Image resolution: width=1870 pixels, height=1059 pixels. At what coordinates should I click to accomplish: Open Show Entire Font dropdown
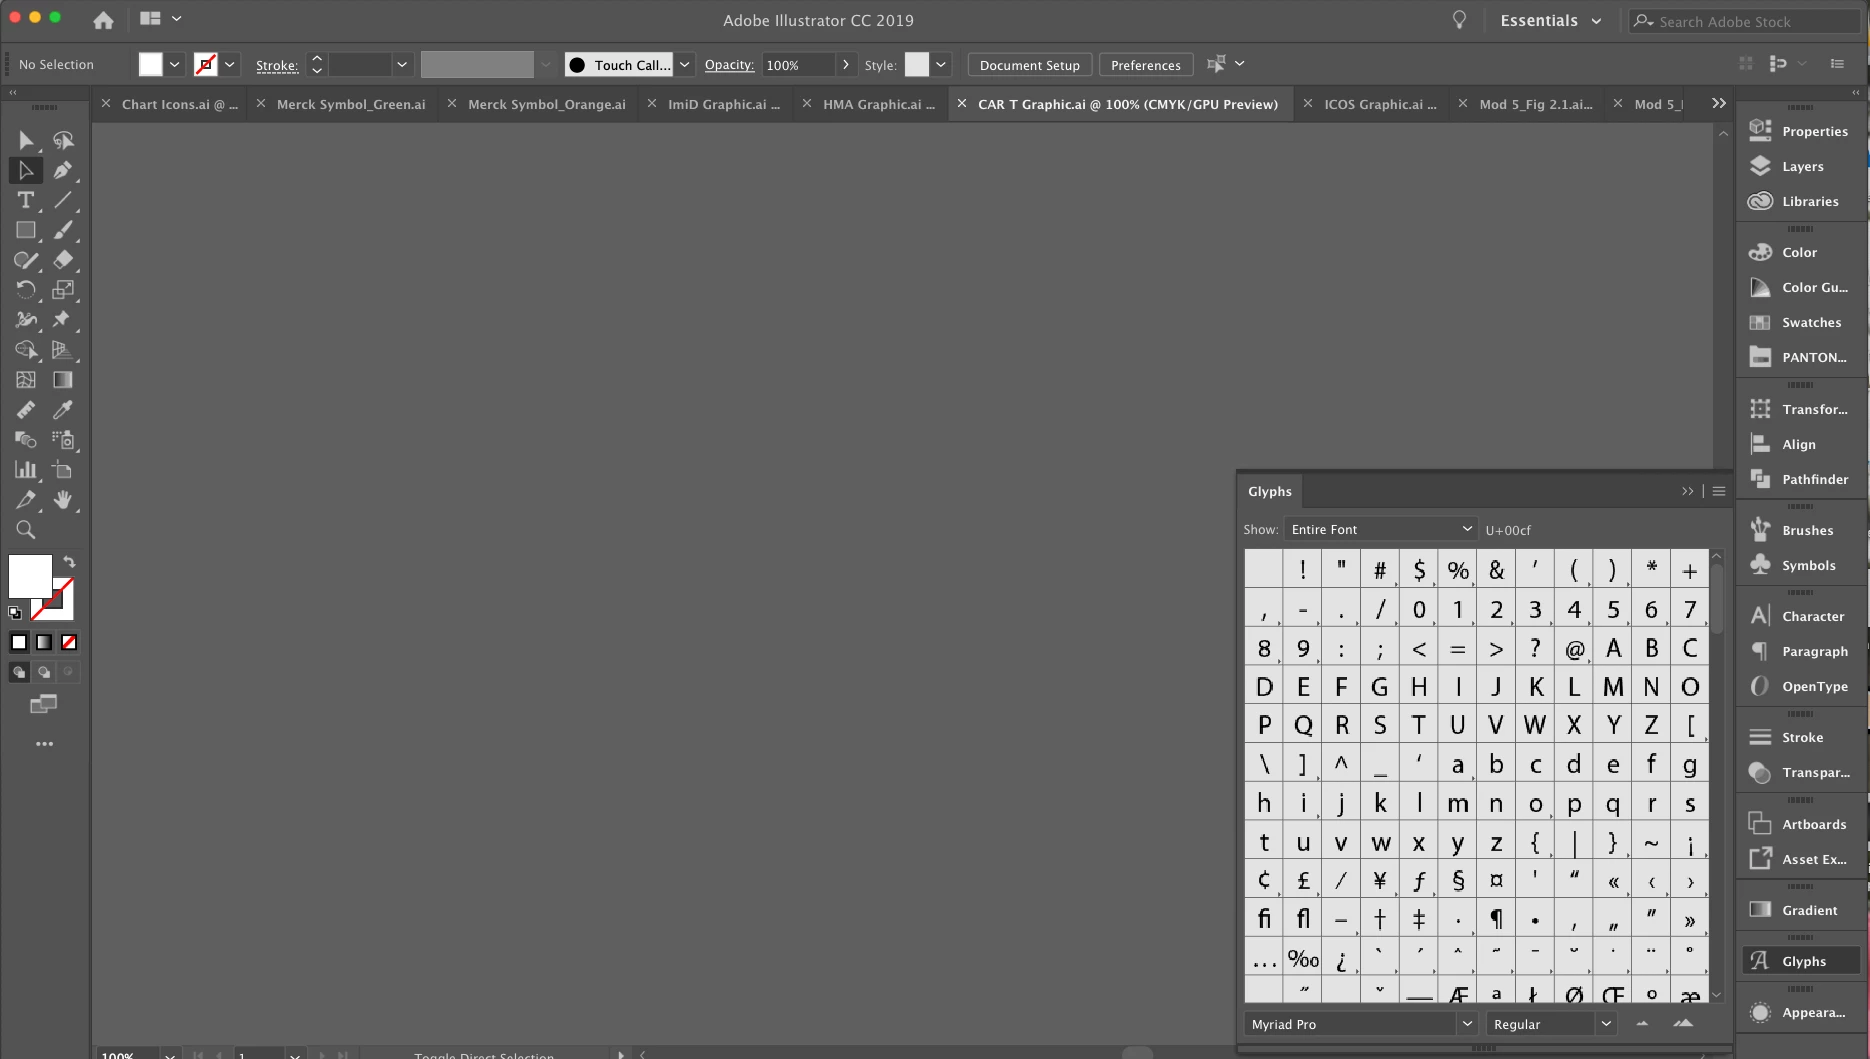[x=1381, y=529]
